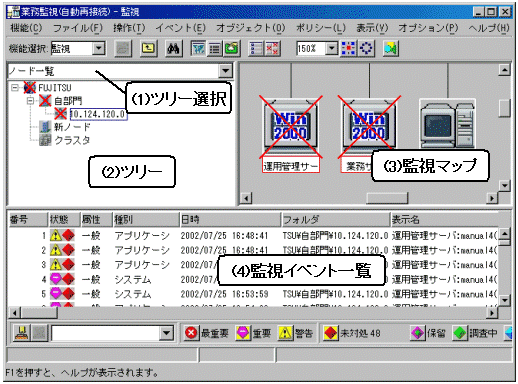Click the red diamond status icon in row 2

point(68,250)
